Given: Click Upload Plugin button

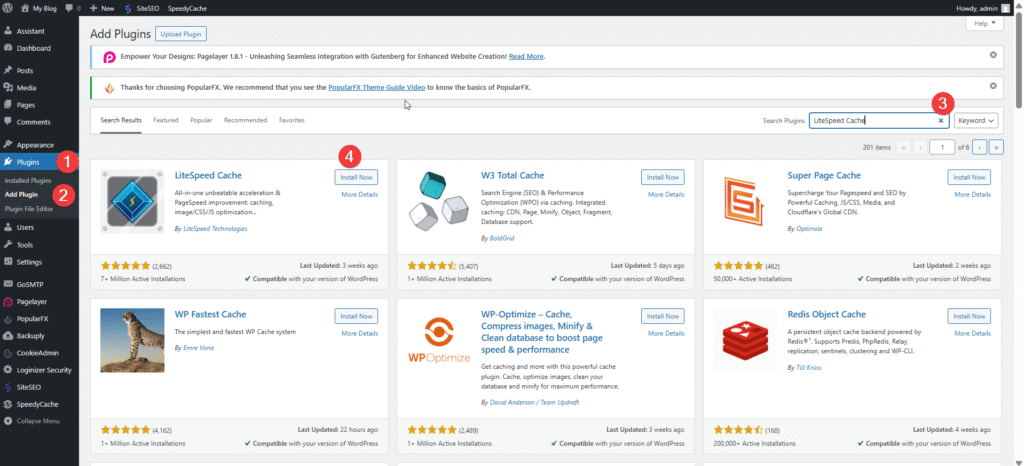Looking at the screenshot, I should (x=181, y=34).
